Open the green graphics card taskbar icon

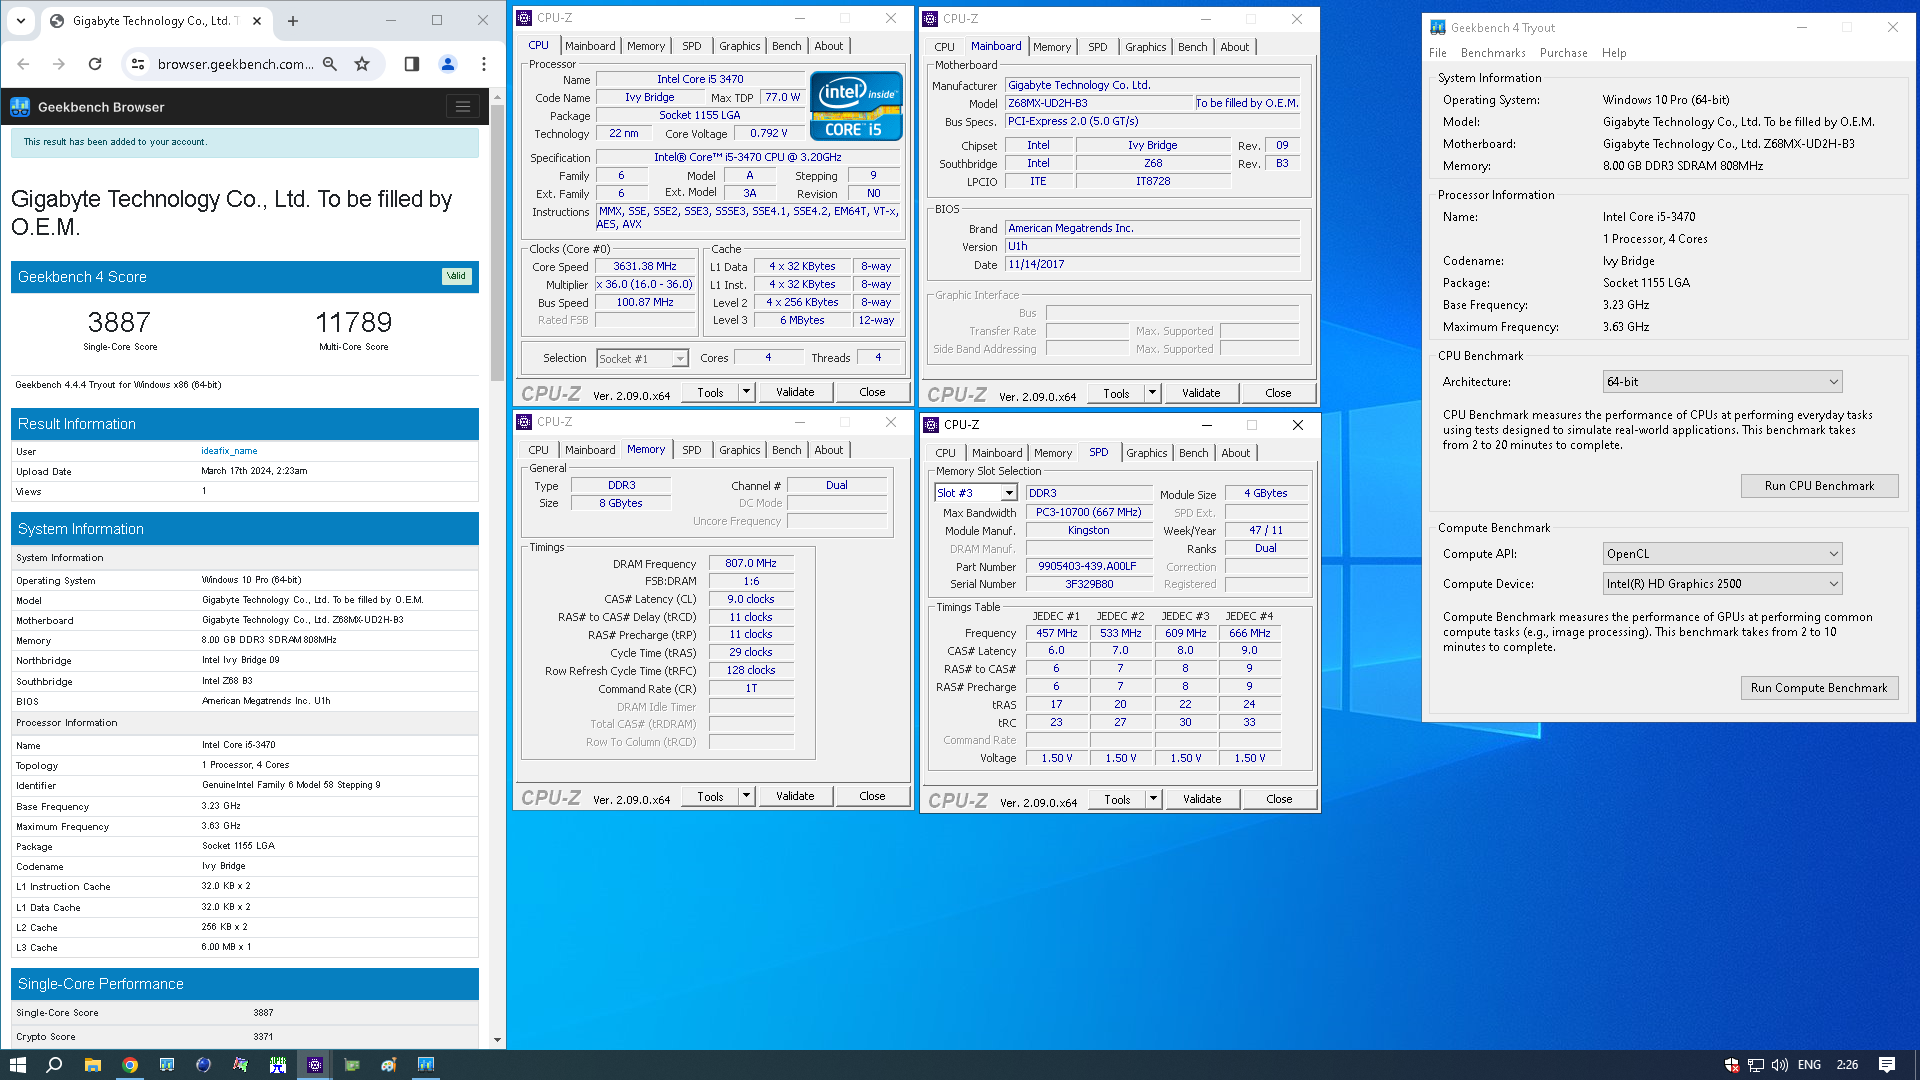click(352, 1065)
